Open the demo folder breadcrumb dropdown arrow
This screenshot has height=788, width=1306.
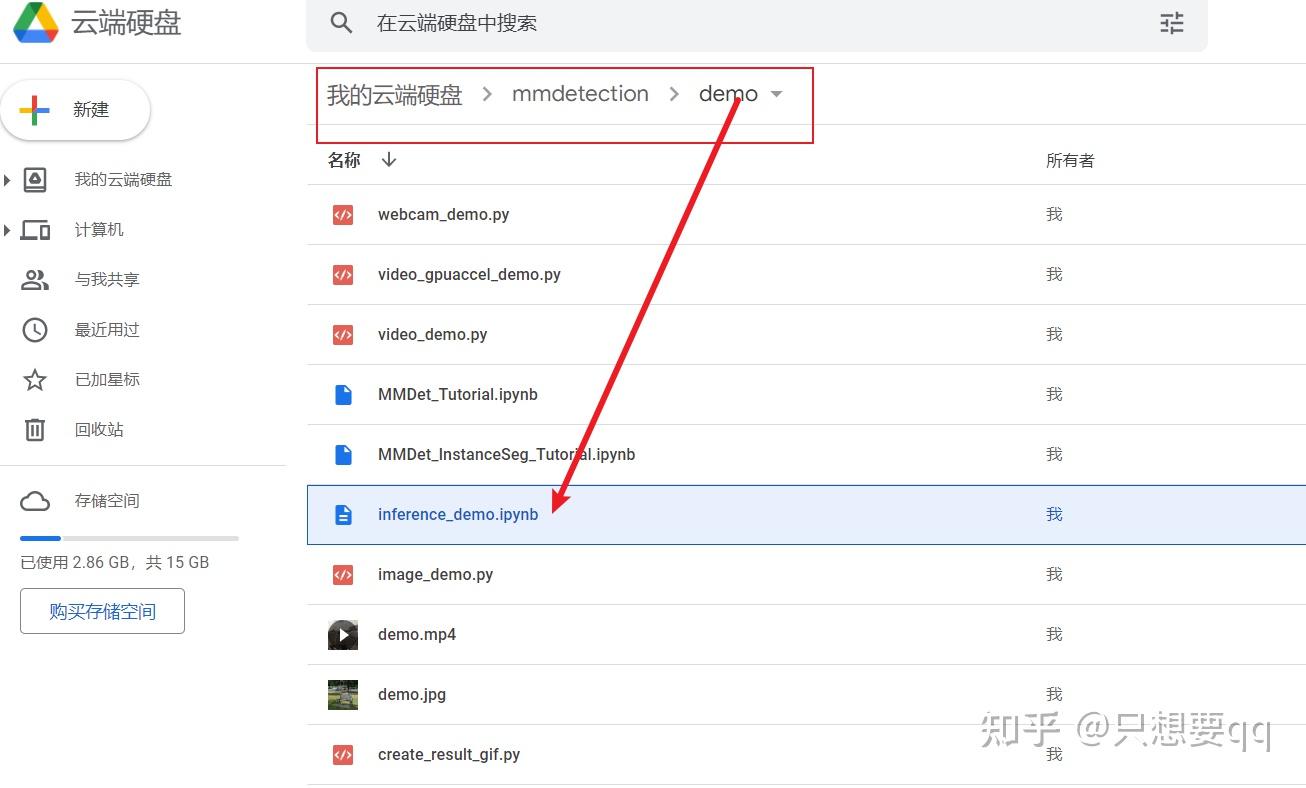click(778, 93)
